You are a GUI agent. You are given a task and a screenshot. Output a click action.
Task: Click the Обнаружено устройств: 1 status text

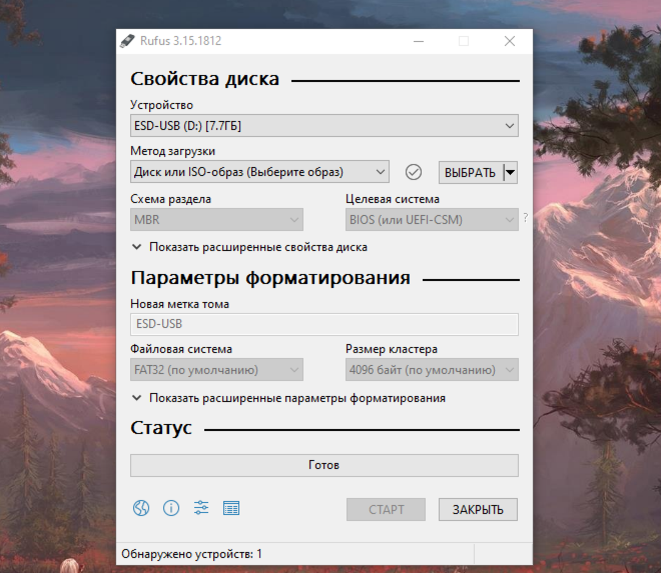192,554
